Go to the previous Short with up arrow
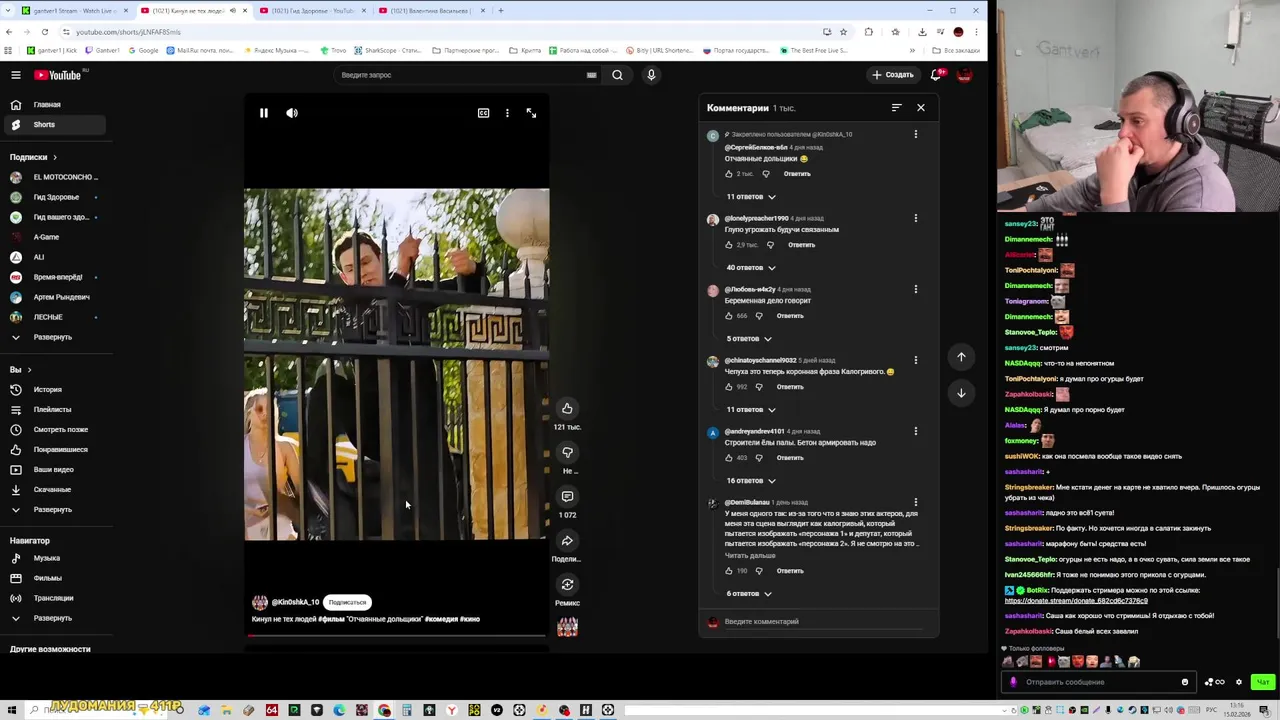Viewport: 1280px width, 720px height. coord(961,357)
